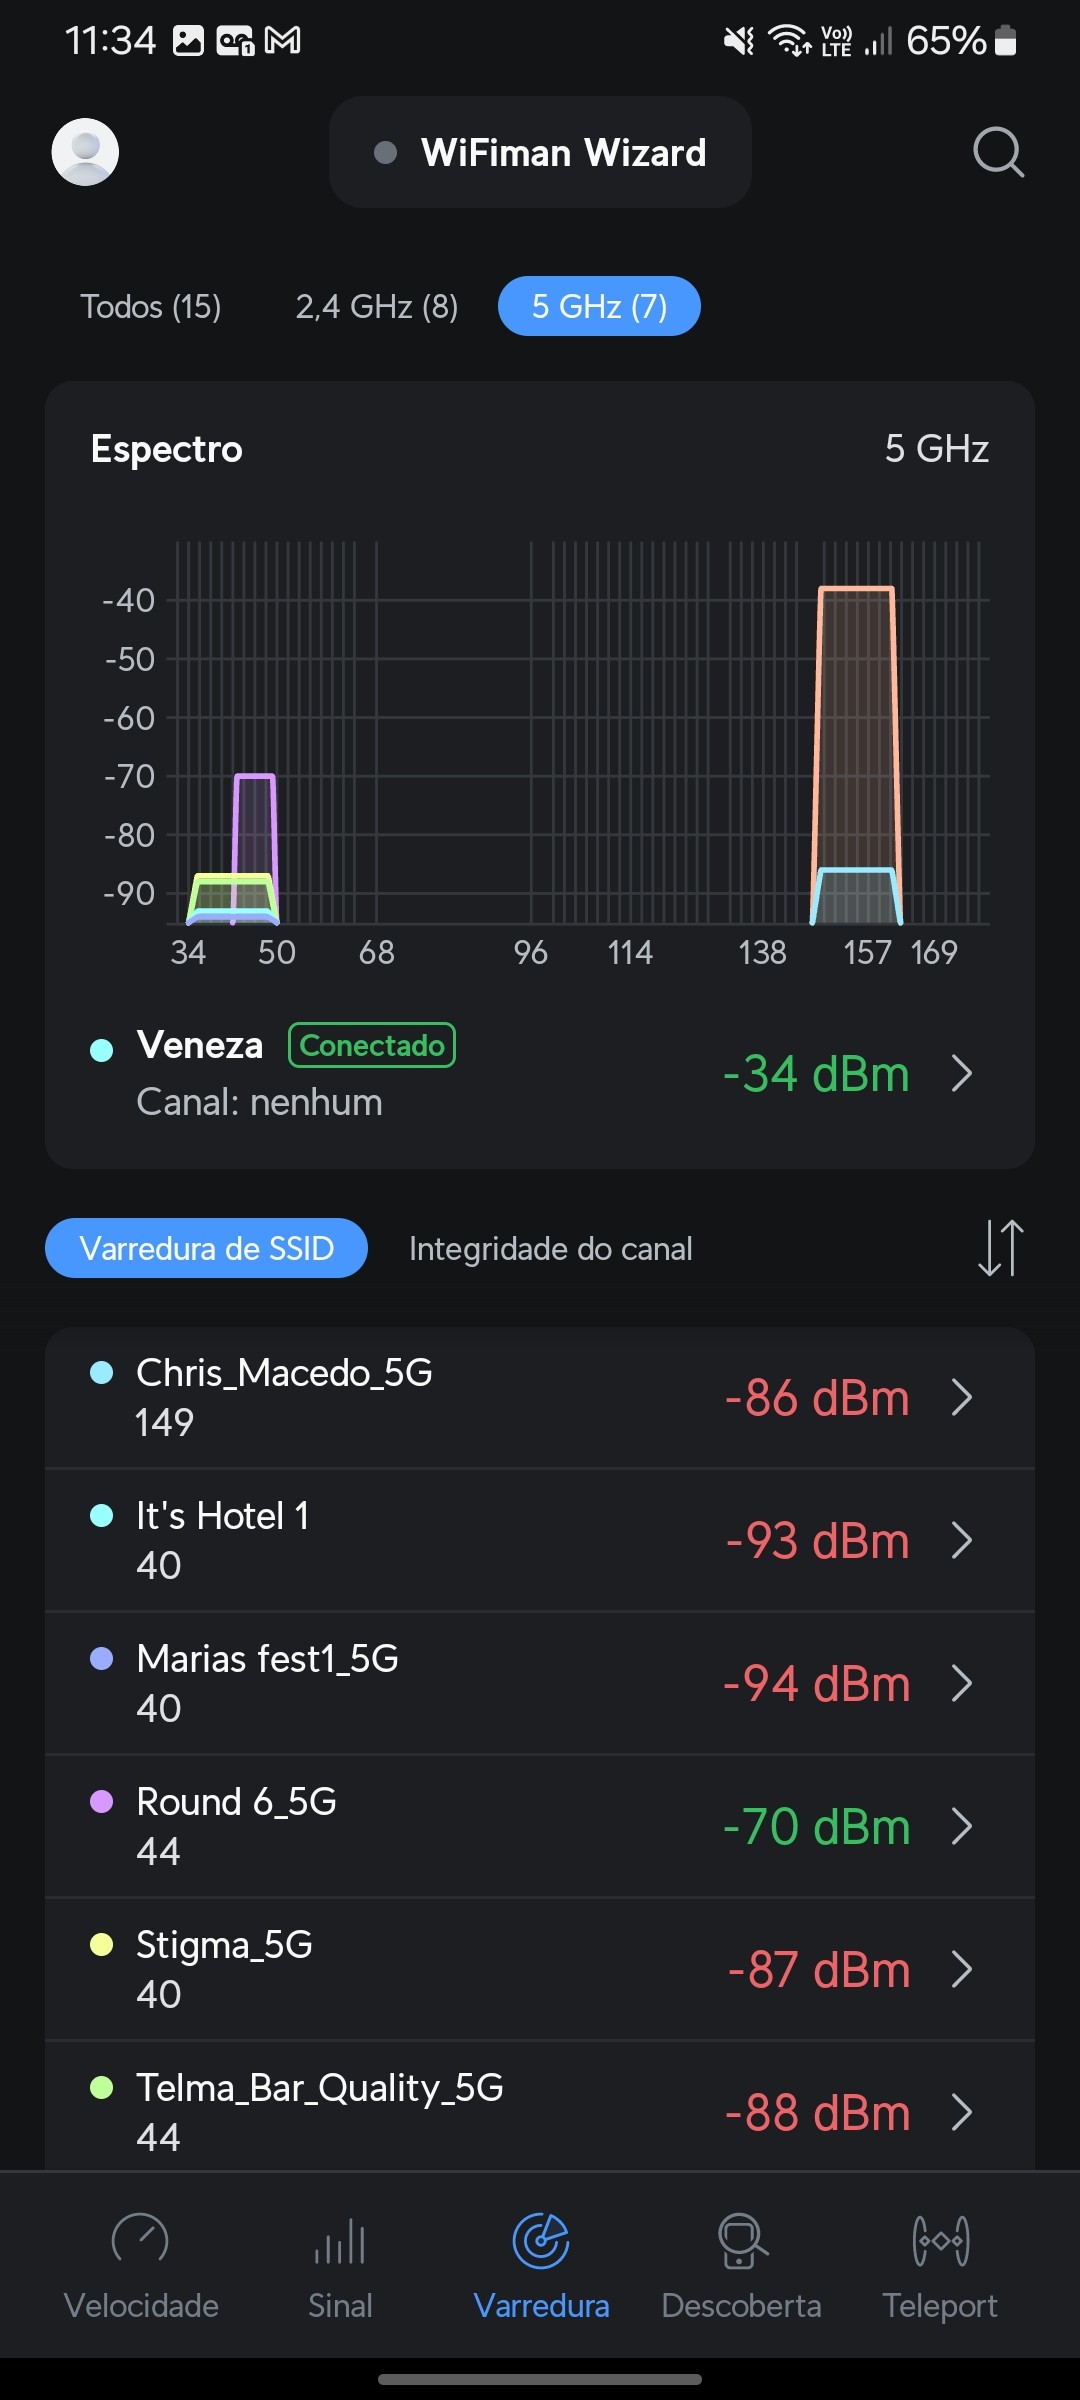
Task: Tap the purple dot beside Round 6_5G
Action: coord(102,1802)
